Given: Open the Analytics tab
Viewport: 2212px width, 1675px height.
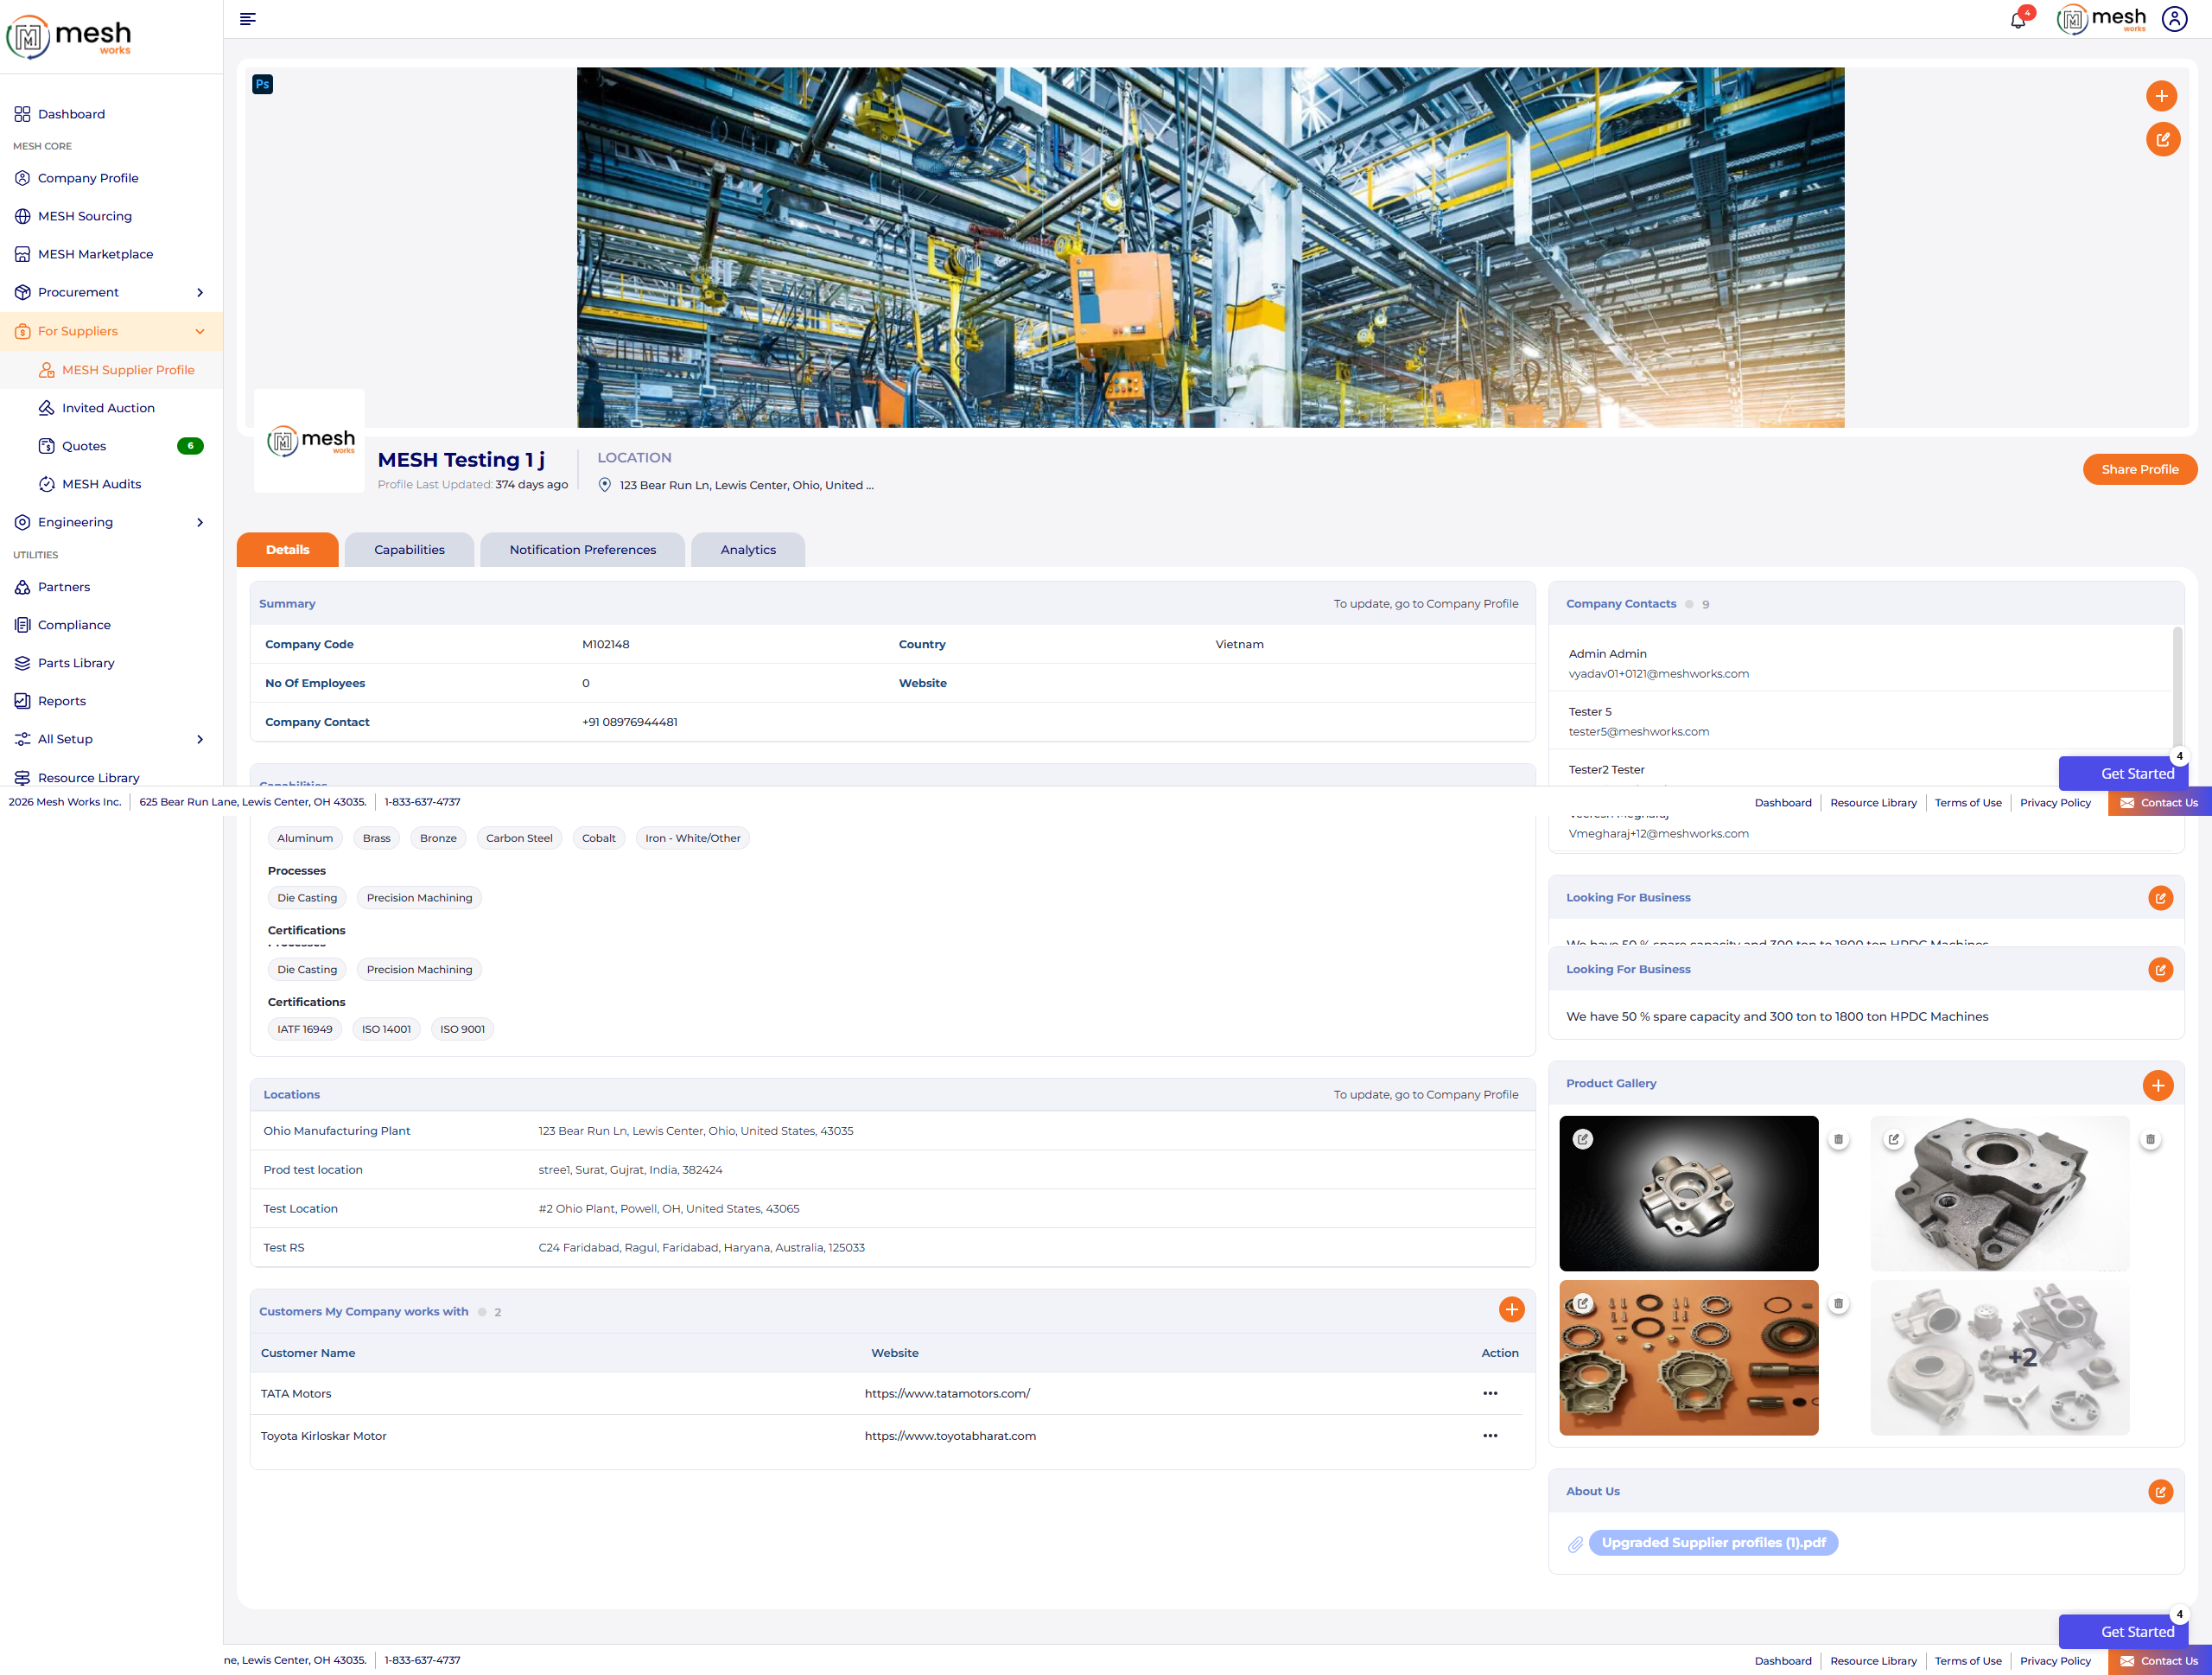Looking at the screenshot, I should tap(748, 550).
